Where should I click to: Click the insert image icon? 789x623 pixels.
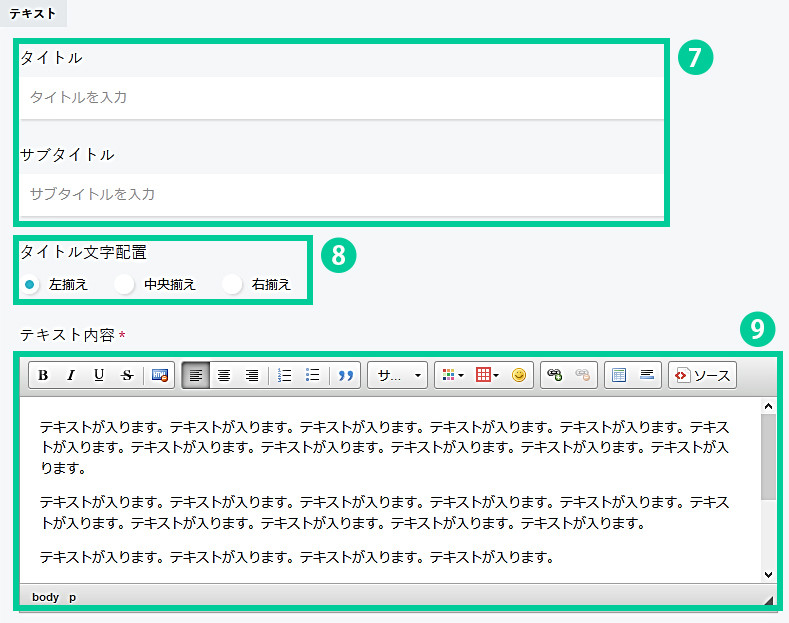point(160,375)
